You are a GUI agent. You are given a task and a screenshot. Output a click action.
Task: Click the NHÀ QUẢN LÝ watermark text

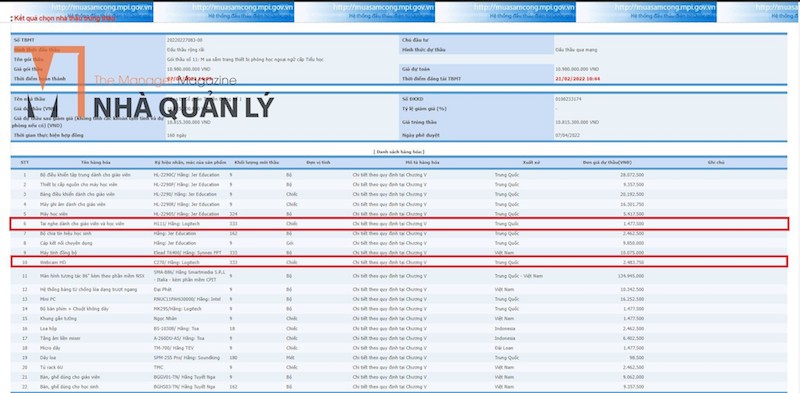pos(184,108)
